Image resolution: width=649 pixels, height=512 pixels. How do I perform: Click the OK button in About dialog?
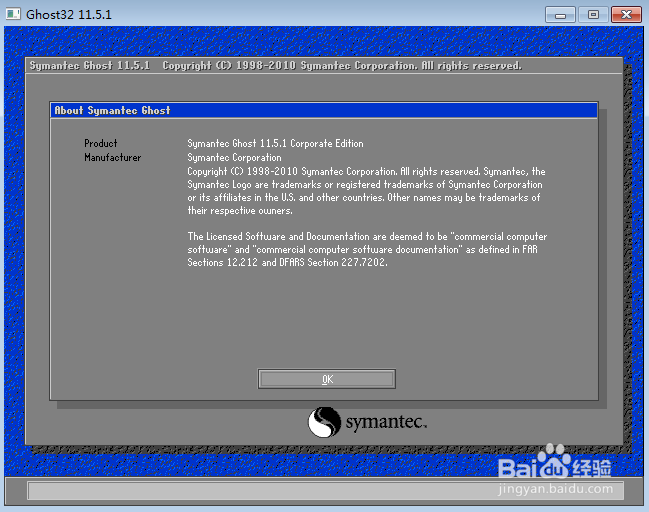coord(327,379)
